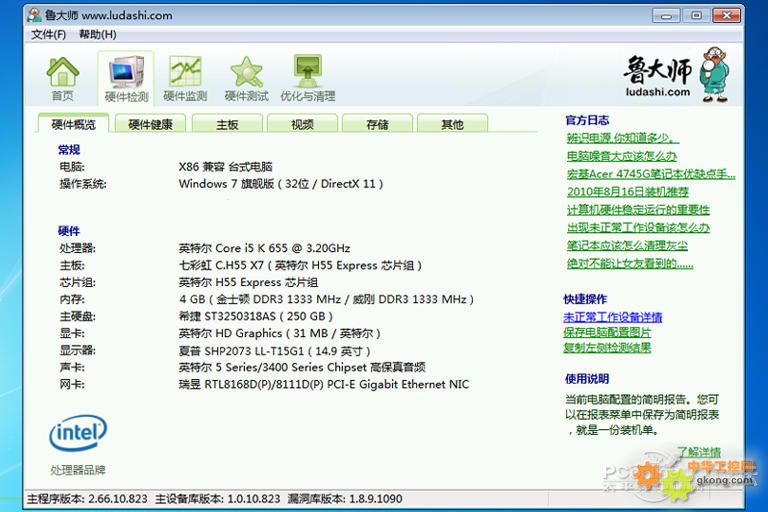
Task: Click processor value Core i5 K 655
Action: tap(264, 248)
